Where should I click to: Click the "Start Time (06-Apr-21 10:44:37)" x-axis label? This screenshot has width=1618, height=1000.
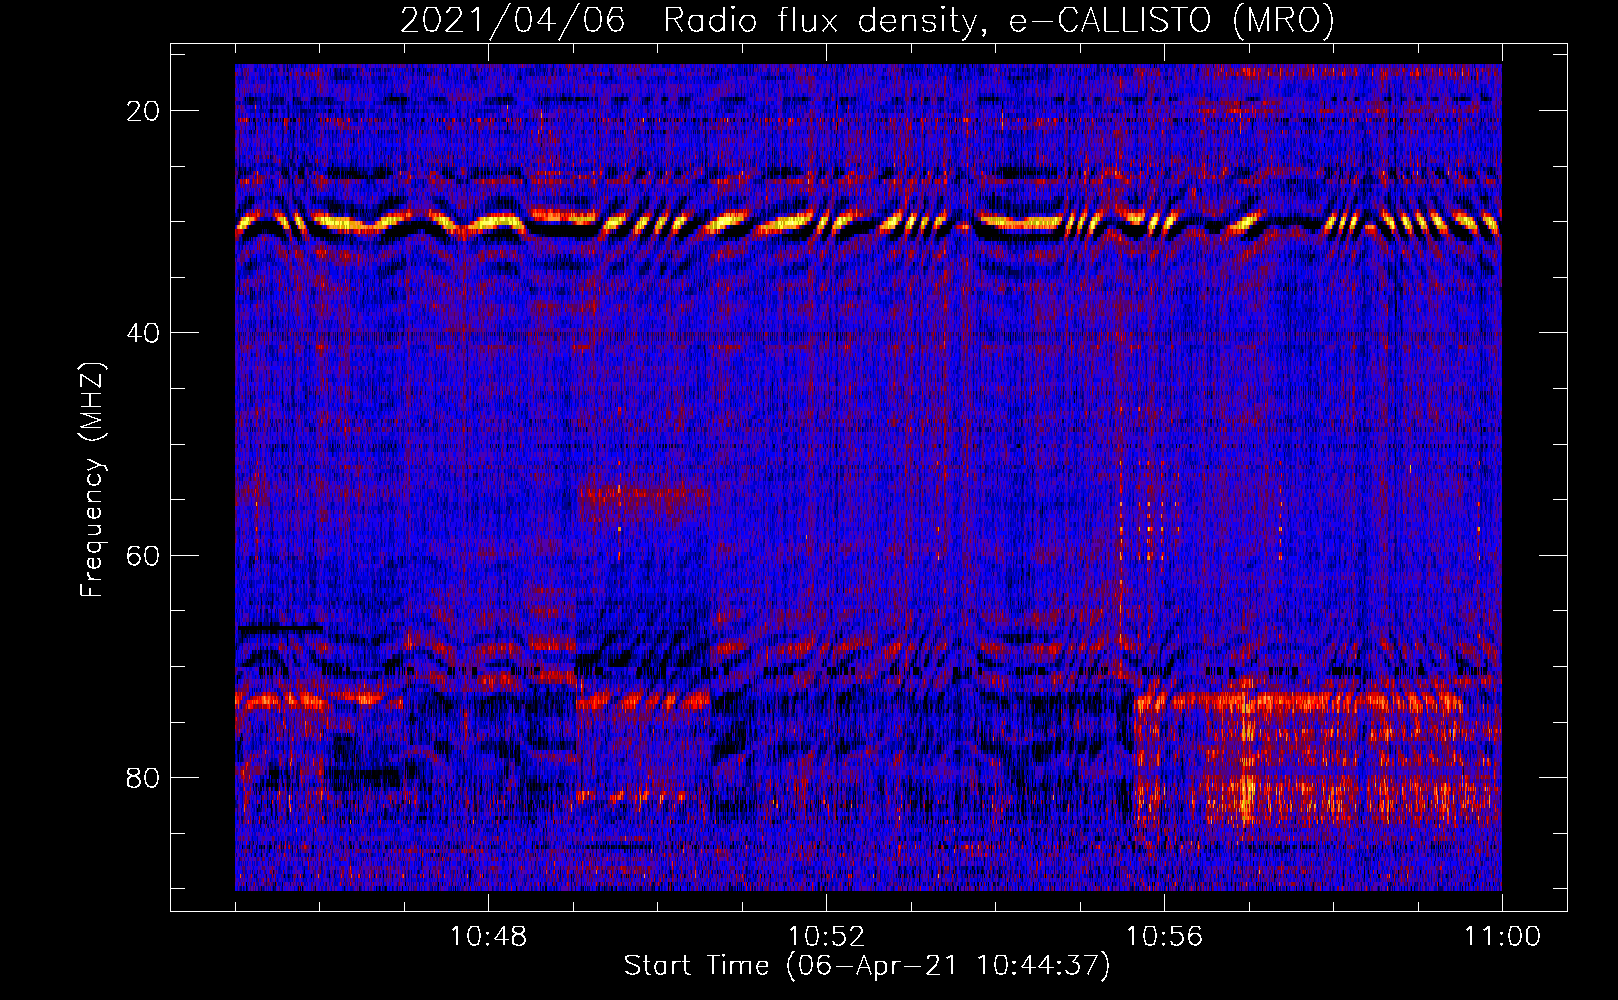(867, 966)
